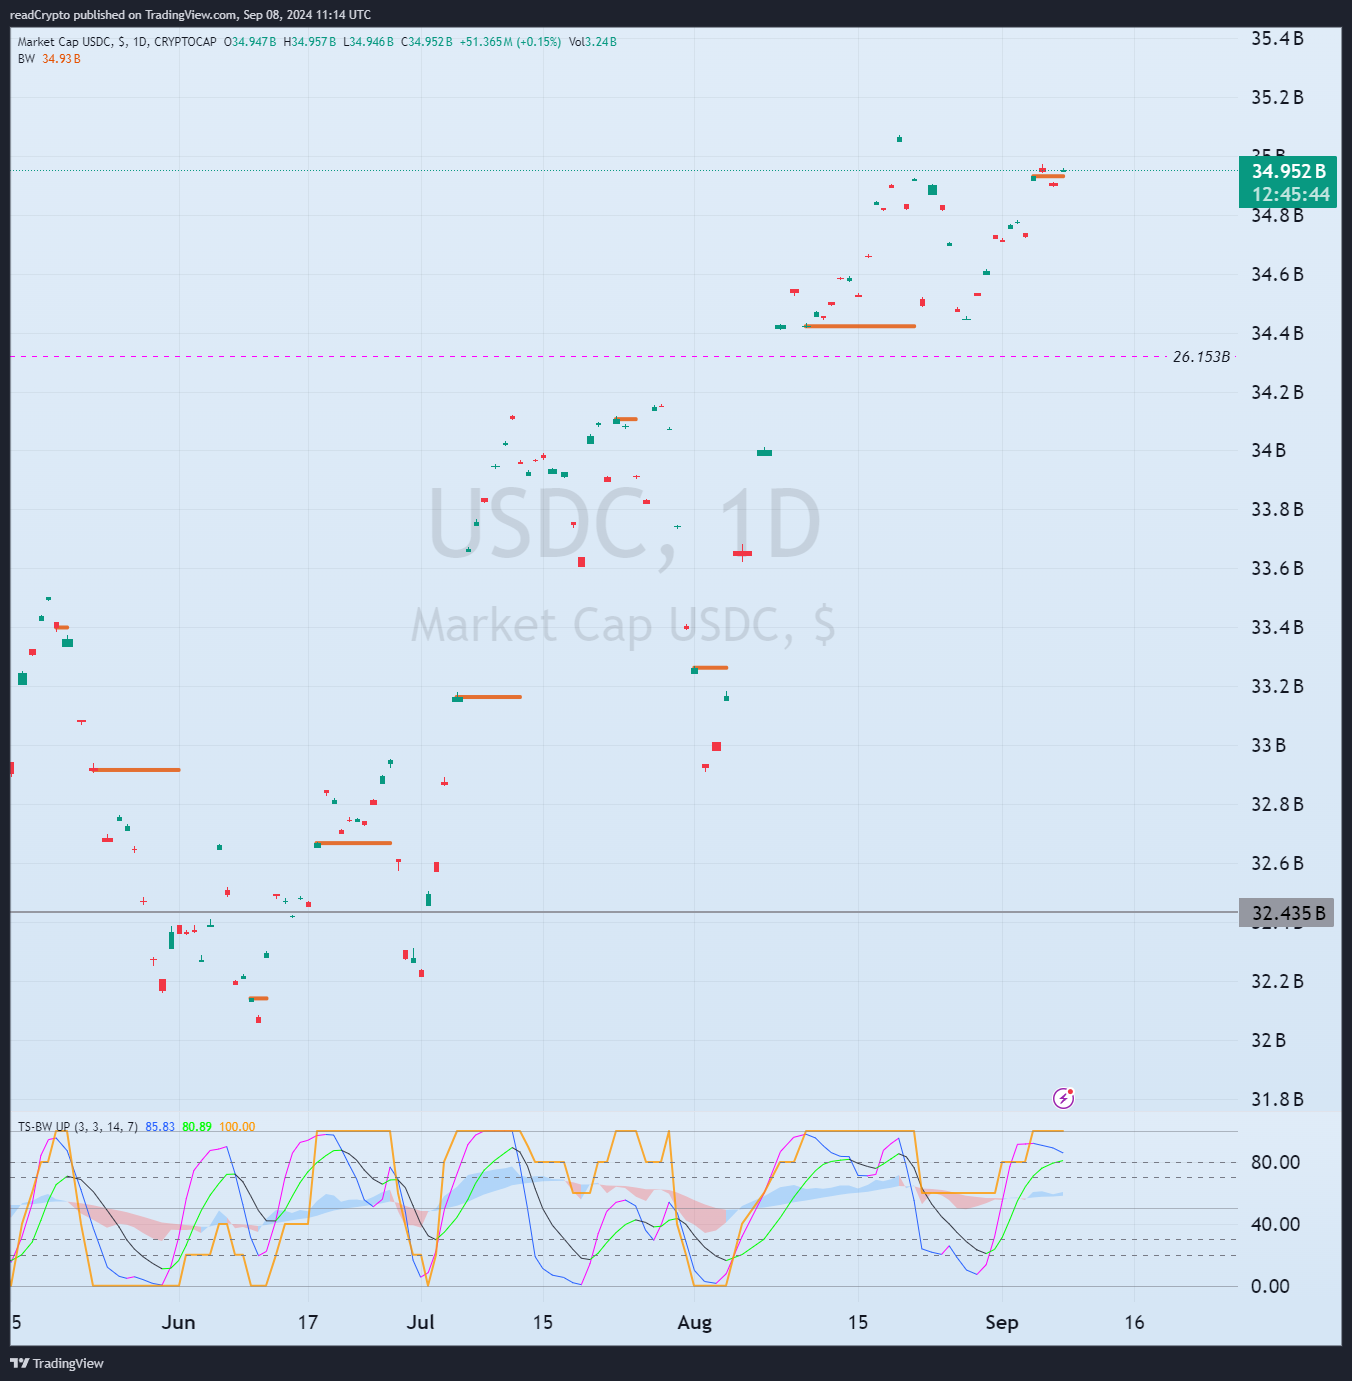Click the 33.4 B price axis label

(x=1277, y=628)
